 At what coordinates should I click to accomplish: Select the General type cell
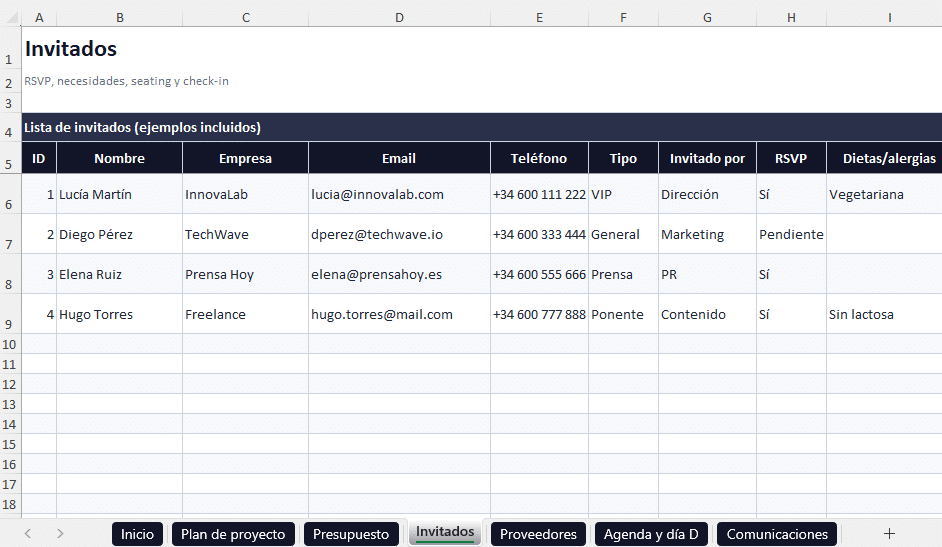tap(624, 234)
